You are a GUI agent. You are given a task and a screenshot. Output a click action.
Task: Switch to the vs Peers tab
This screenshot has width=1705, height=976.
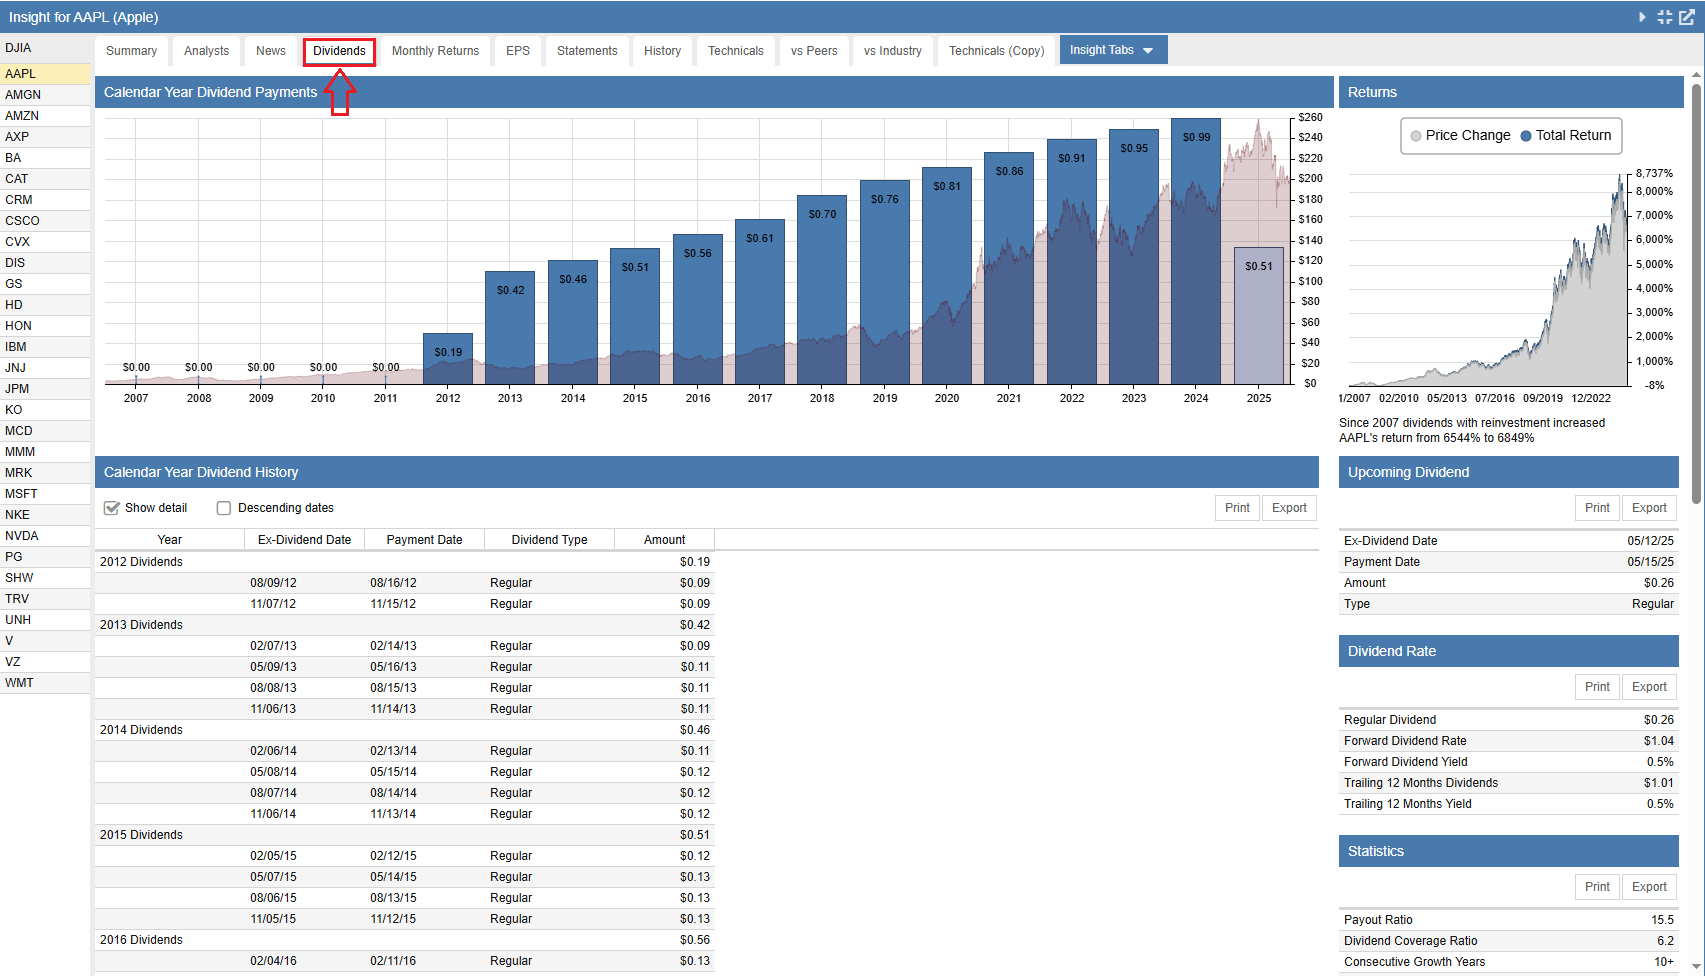tap(814, 51)
